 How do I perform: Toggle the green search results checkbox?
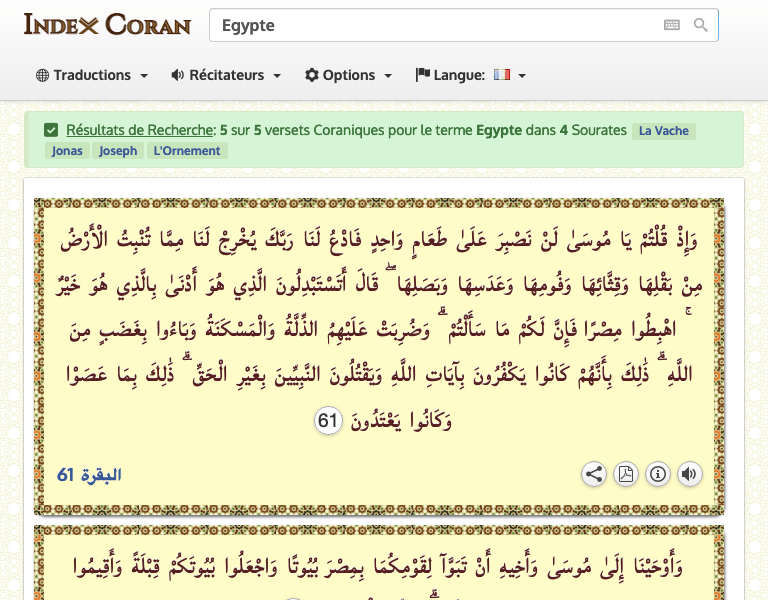tap(51, 130)
